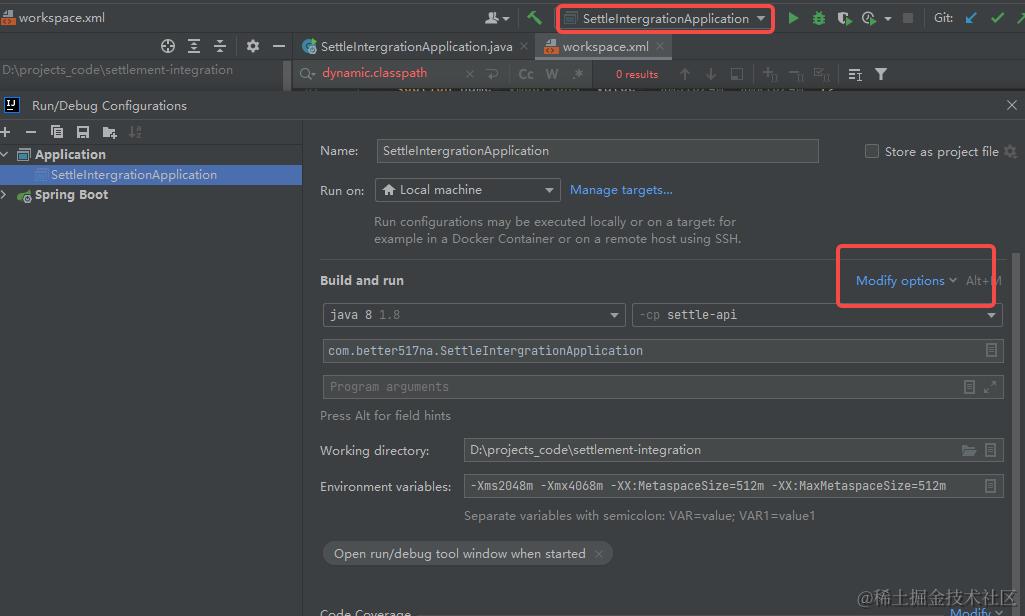Click the main class field

click(x=663, y=351)
